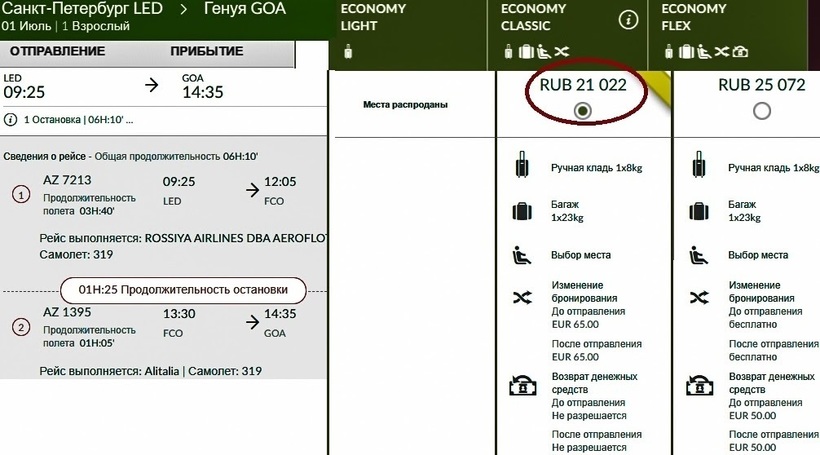The width and height of the screenshot is (820, 455).
Task: Click the stopover info icon
Action: (x=11, y=119)
